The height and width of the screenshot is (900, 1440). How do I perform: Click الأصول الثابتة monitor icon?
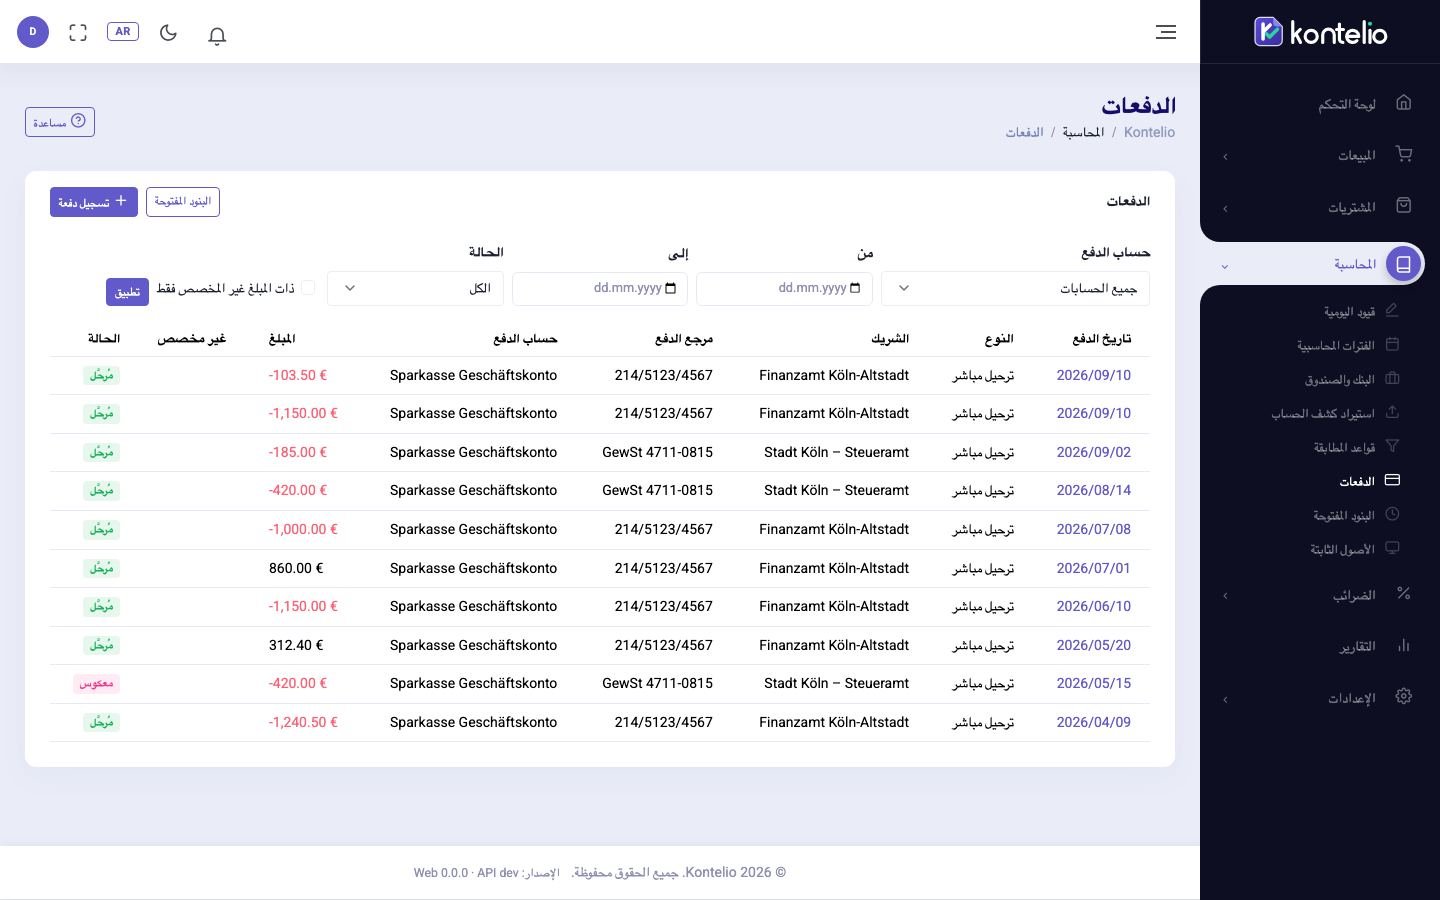pyautogui.click(x=1392, y=548)
